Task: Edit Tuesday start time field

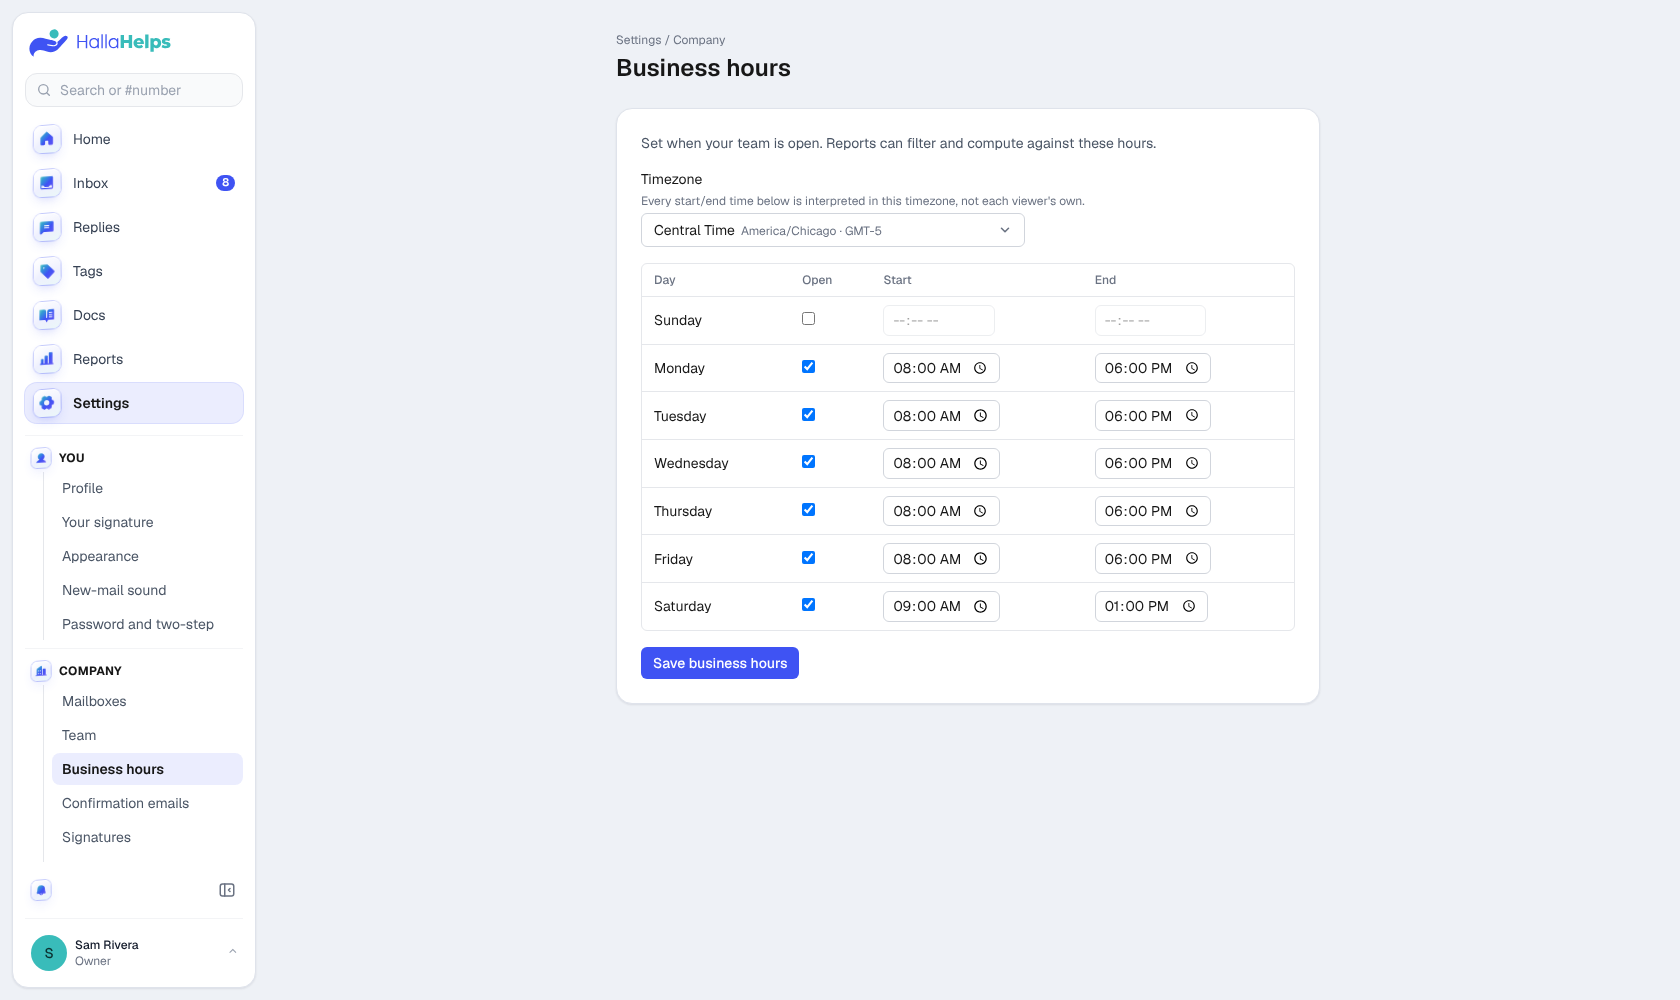Action: (941, 416)
